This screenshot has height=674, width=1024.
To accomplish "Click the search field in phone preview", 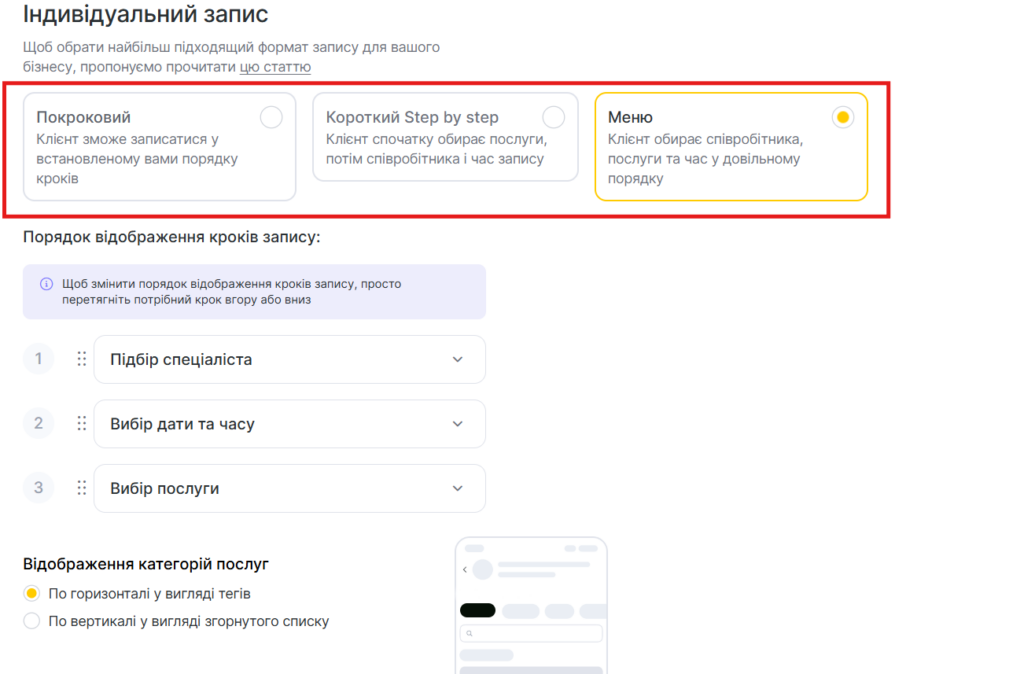I will click(535, 633).
